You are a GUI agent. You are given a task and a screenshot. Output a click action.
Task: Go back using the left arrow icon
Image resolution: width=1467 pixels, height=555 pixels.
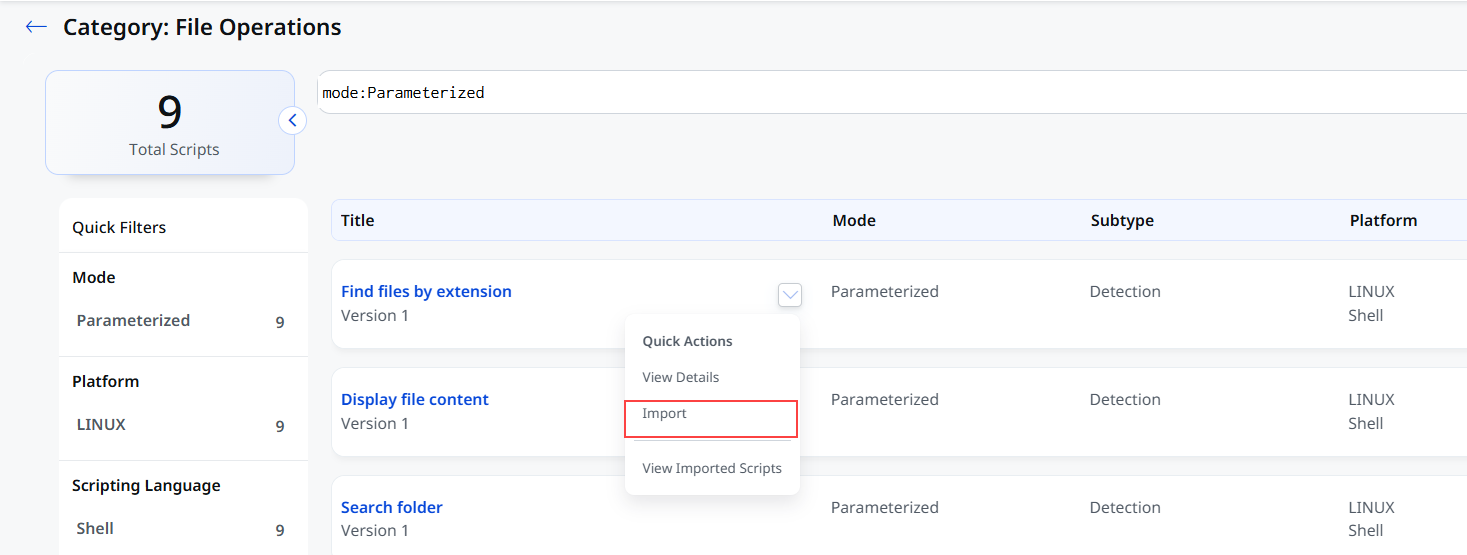(x=36, y=27)
